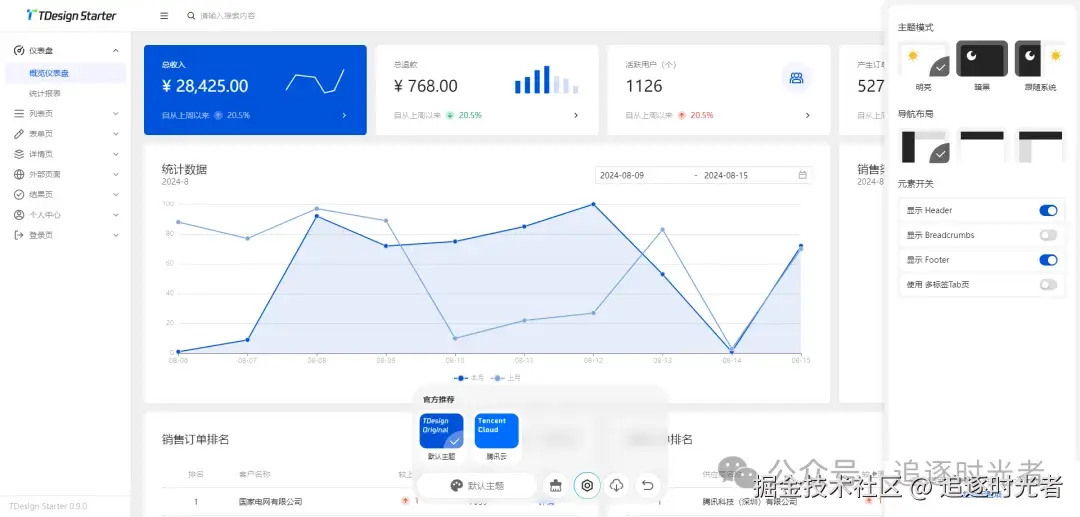Expand the 详情页 menu chevron
This screenshot has height=517, width=1080.
click(116, 154)
